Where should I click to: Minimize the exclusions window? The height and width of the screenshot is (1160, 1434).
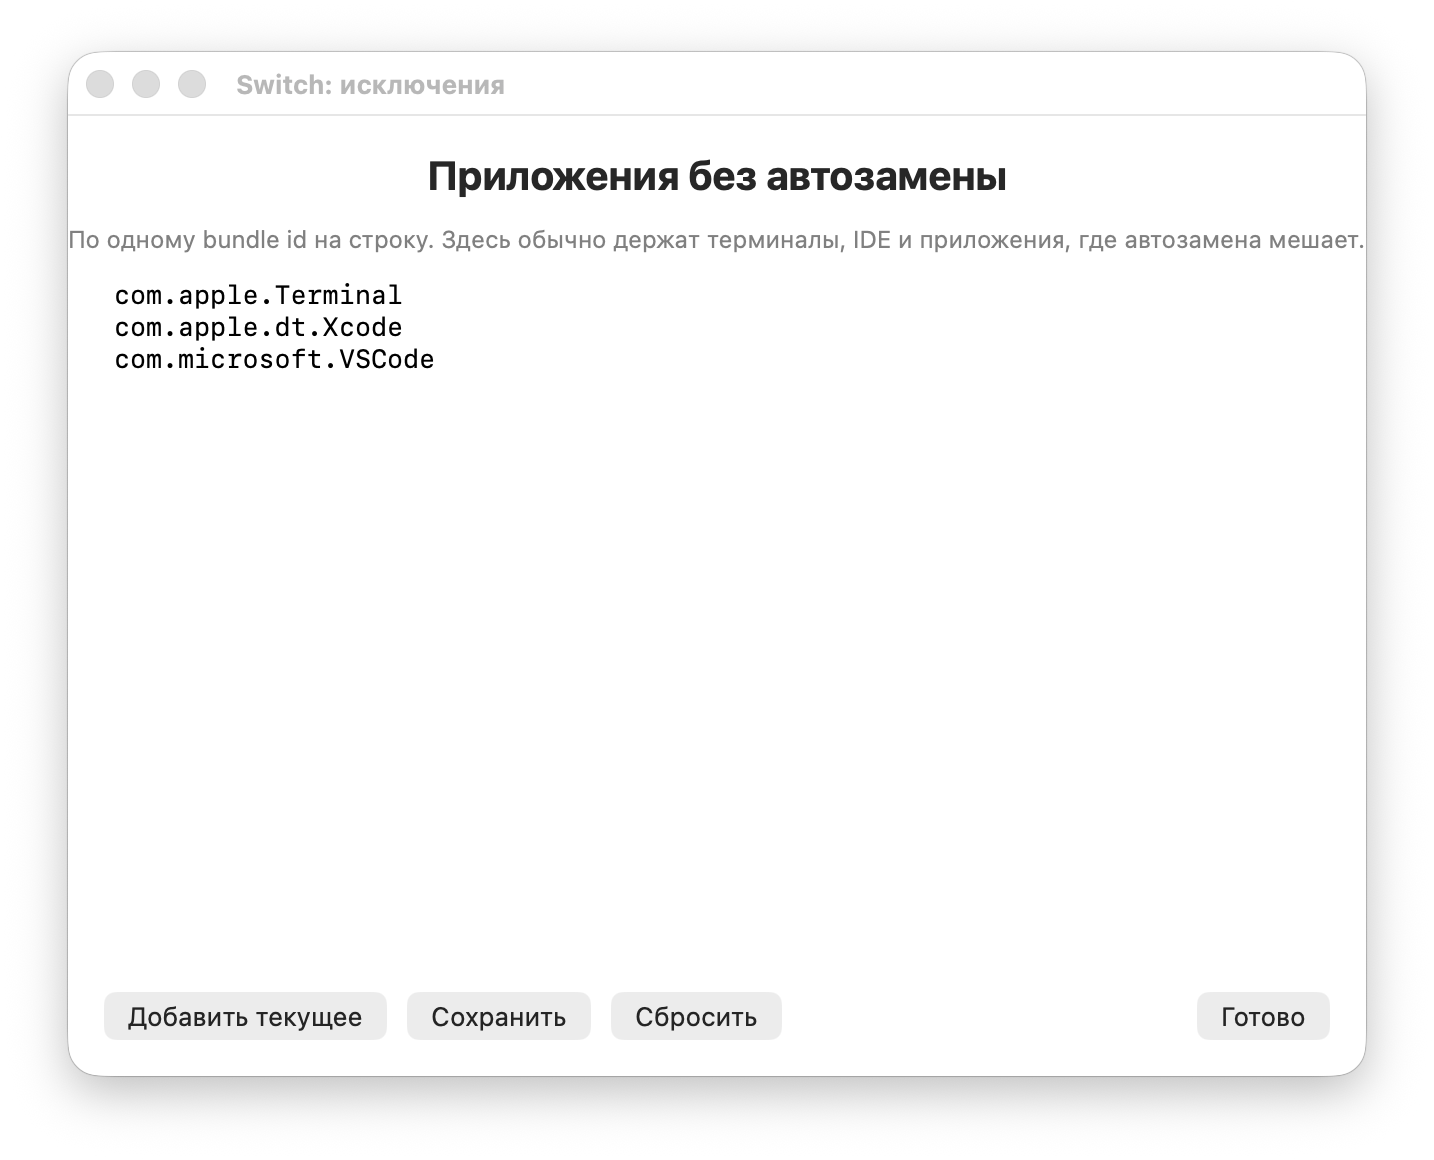146,84
